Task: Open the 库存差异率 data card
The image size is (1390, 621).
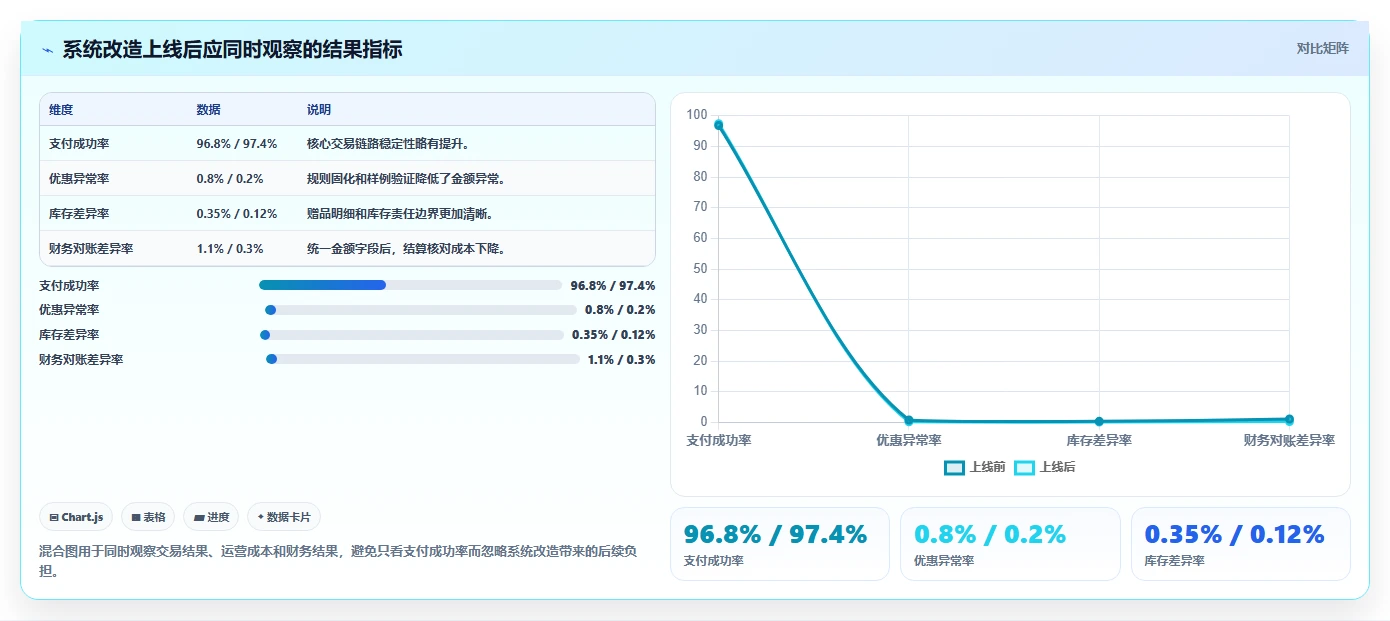Action: [1240, 544]
